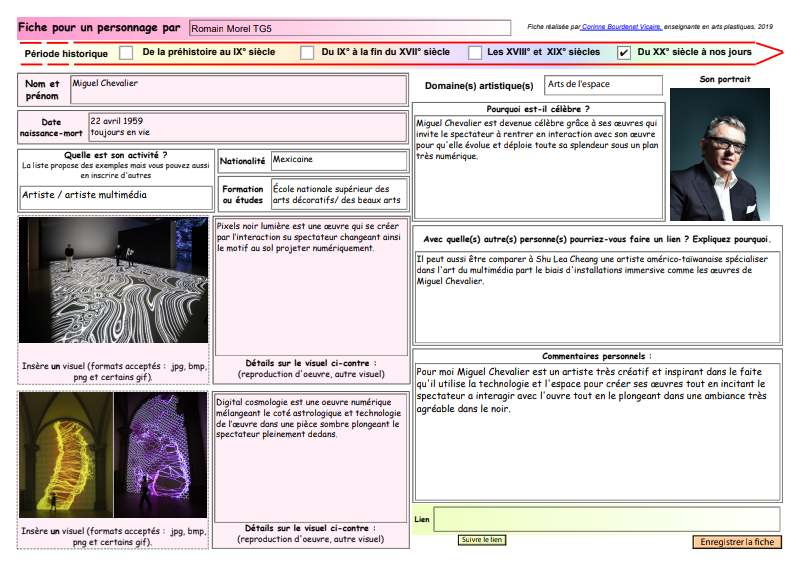Screen dimensions: 800x566
Task: Click the Pixels noir lumière artwork image
Action: [114, 281]
